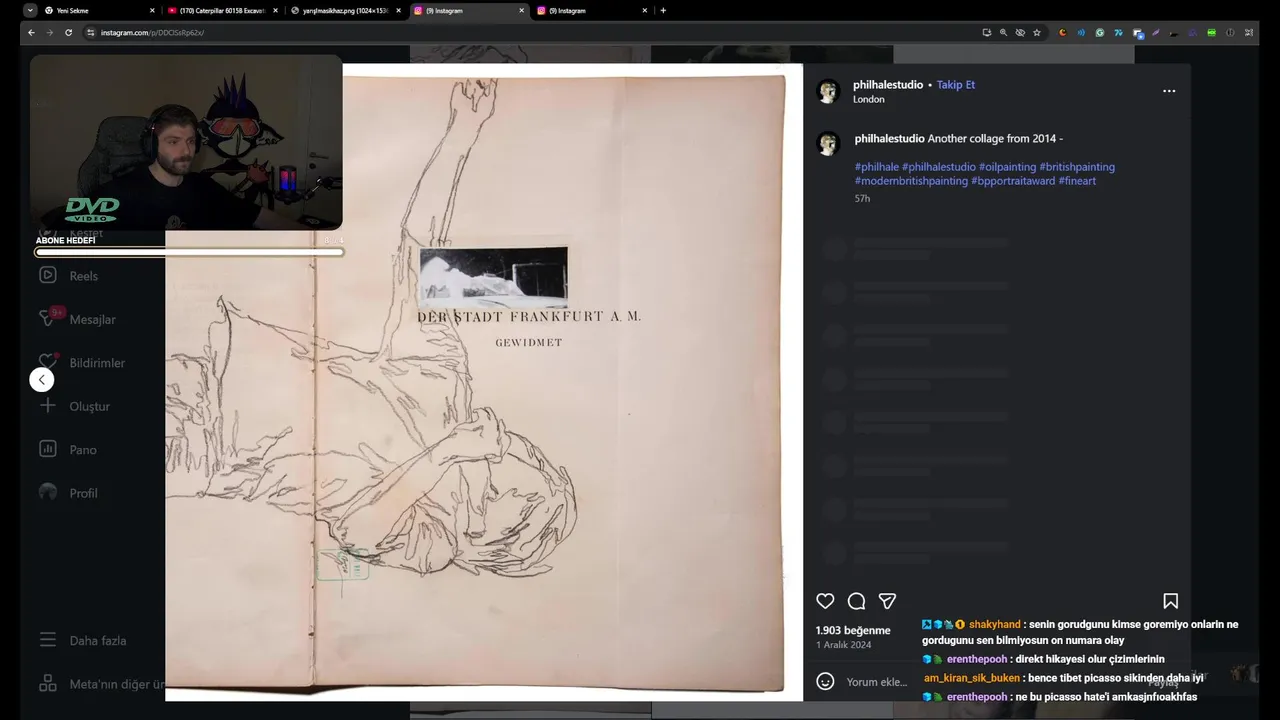Open the #fineart hashtag

point(1077,181)
